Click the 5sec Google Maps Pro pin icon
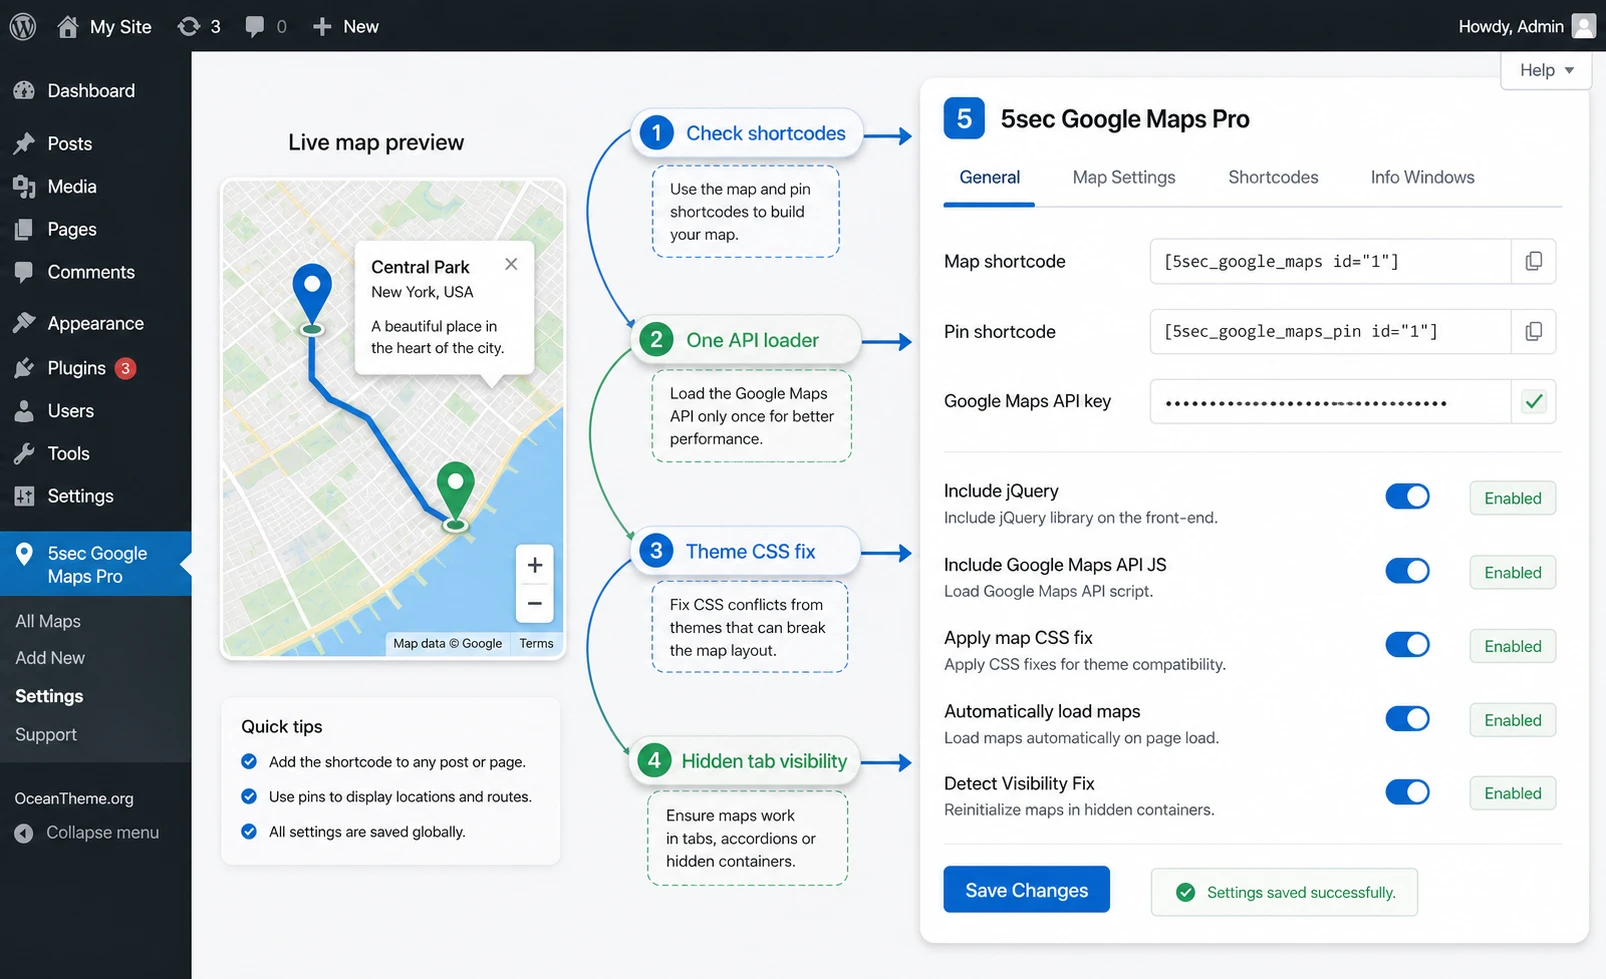Image resolution: width=1606 pixels, height=979 pixels. point(24,553)
